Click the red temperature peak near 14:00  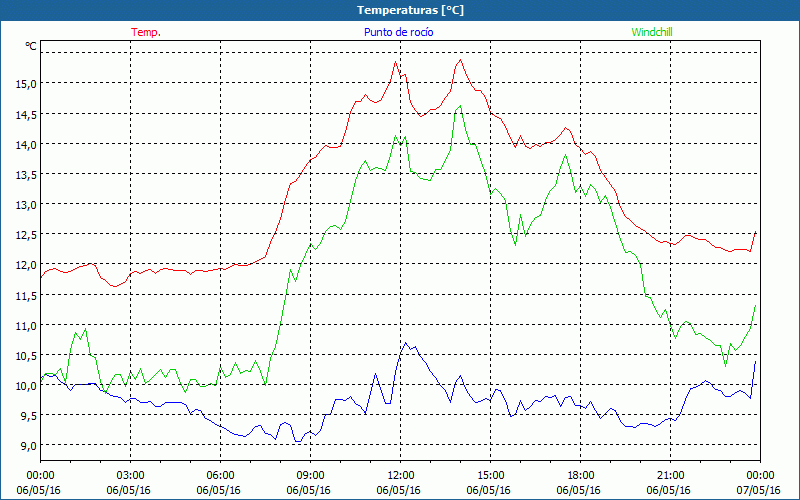(x=460, y=60)
